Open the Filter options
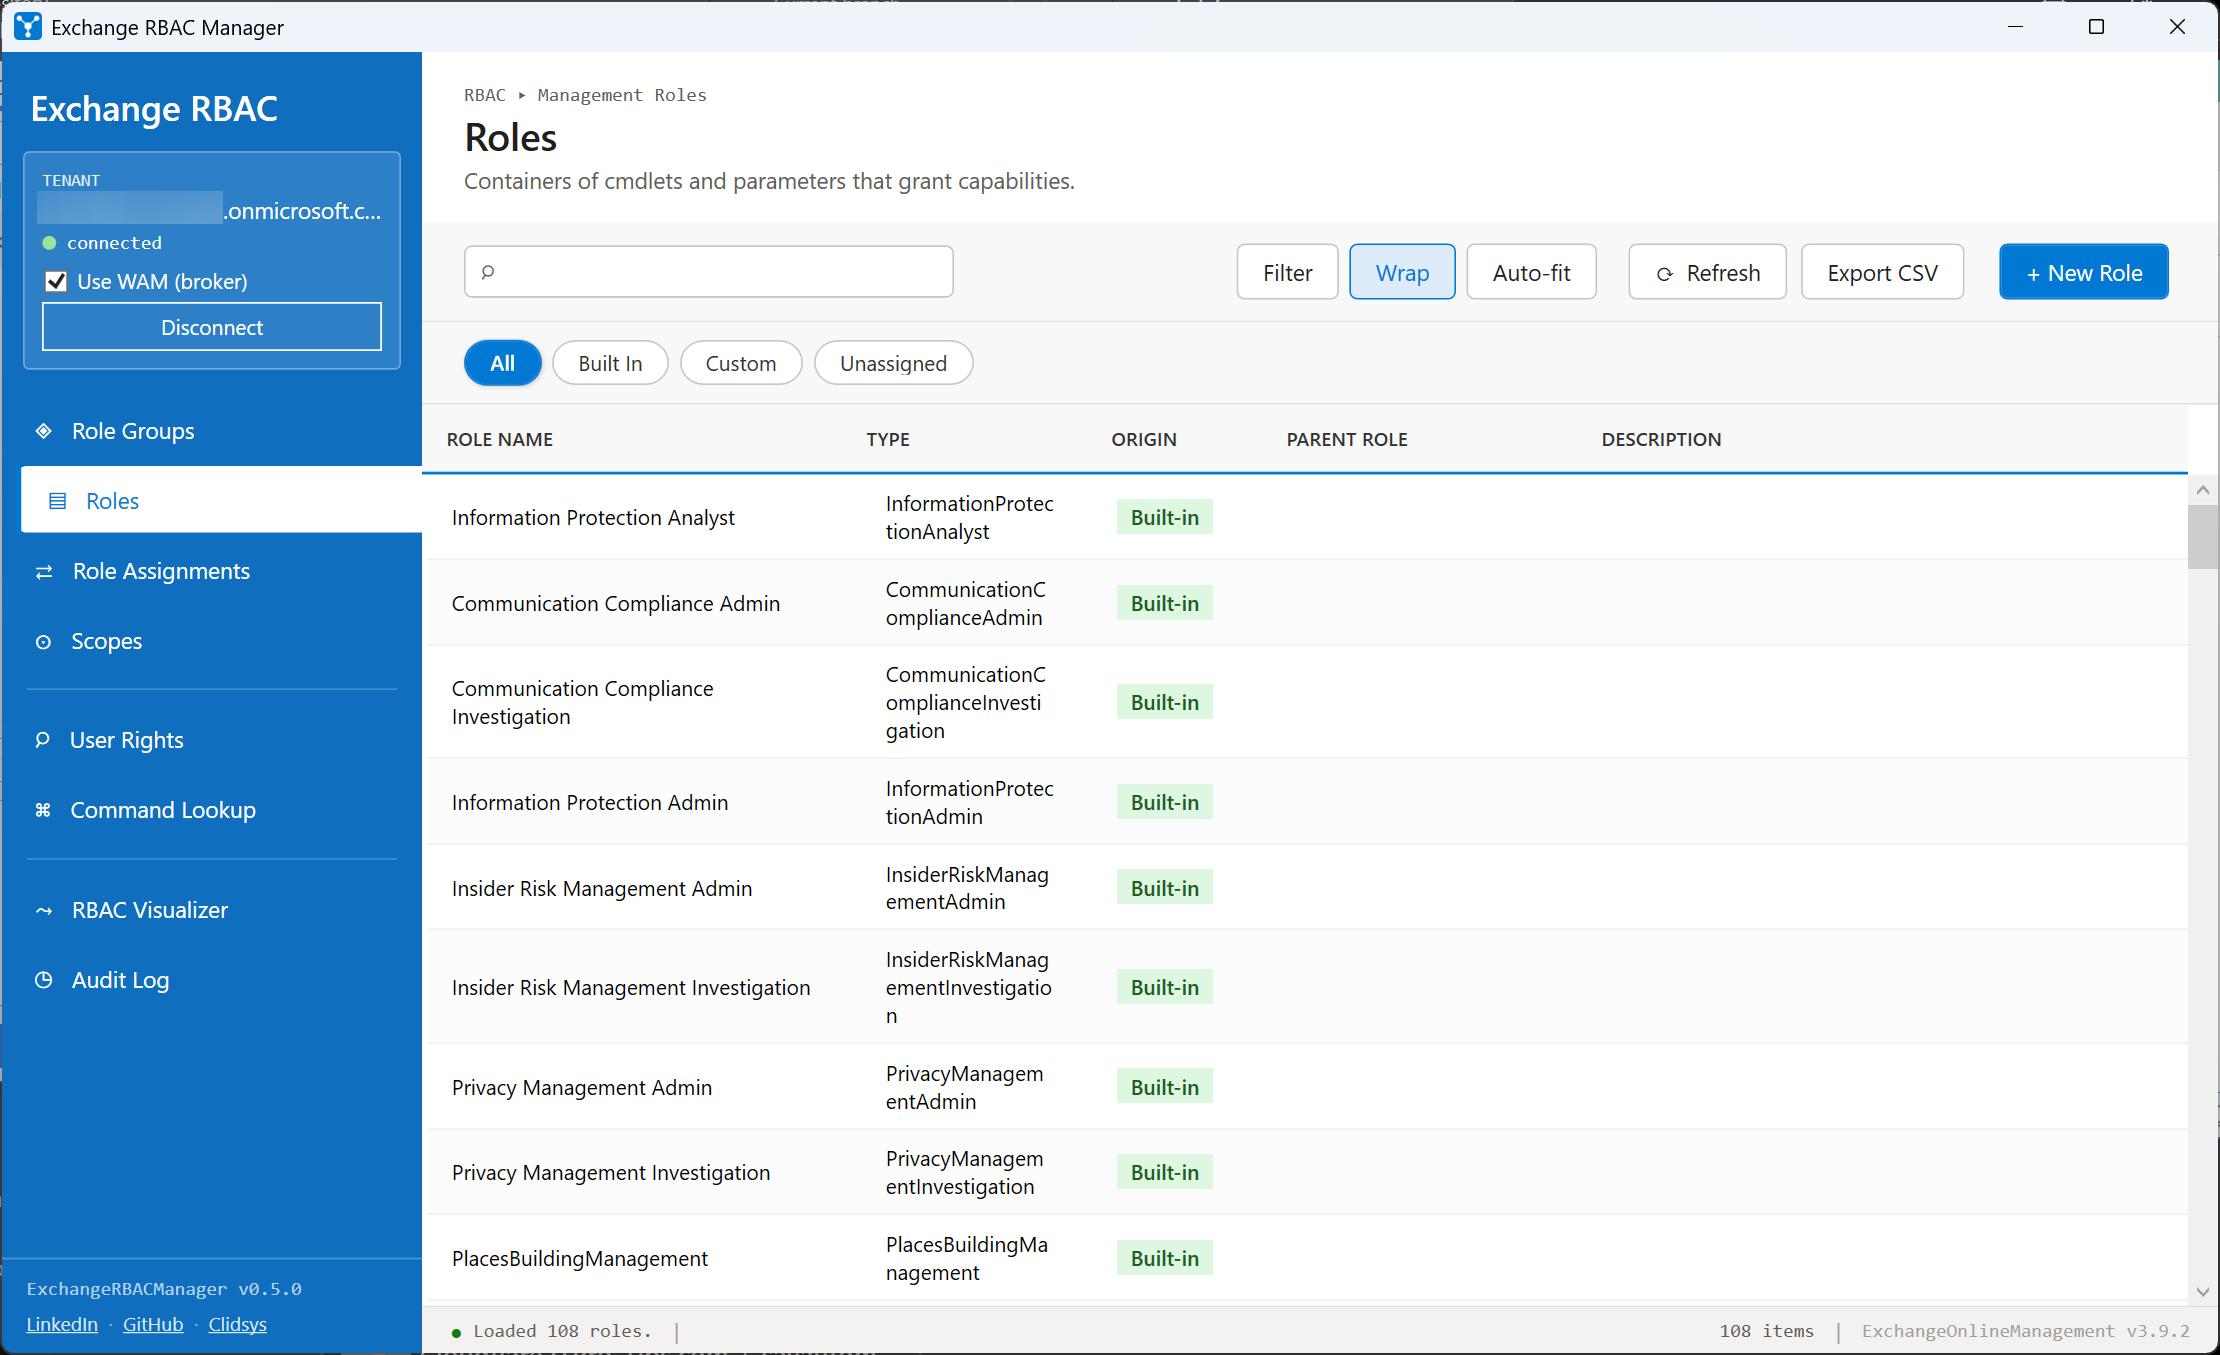 [x=1288, y=272]
